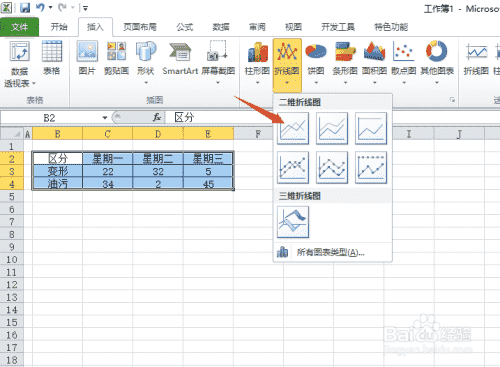This screenshot has height=367, width=500.
Task: Expand the 形状 dropdown arrow
Action: pyautogui.click(x=146, y=82)
